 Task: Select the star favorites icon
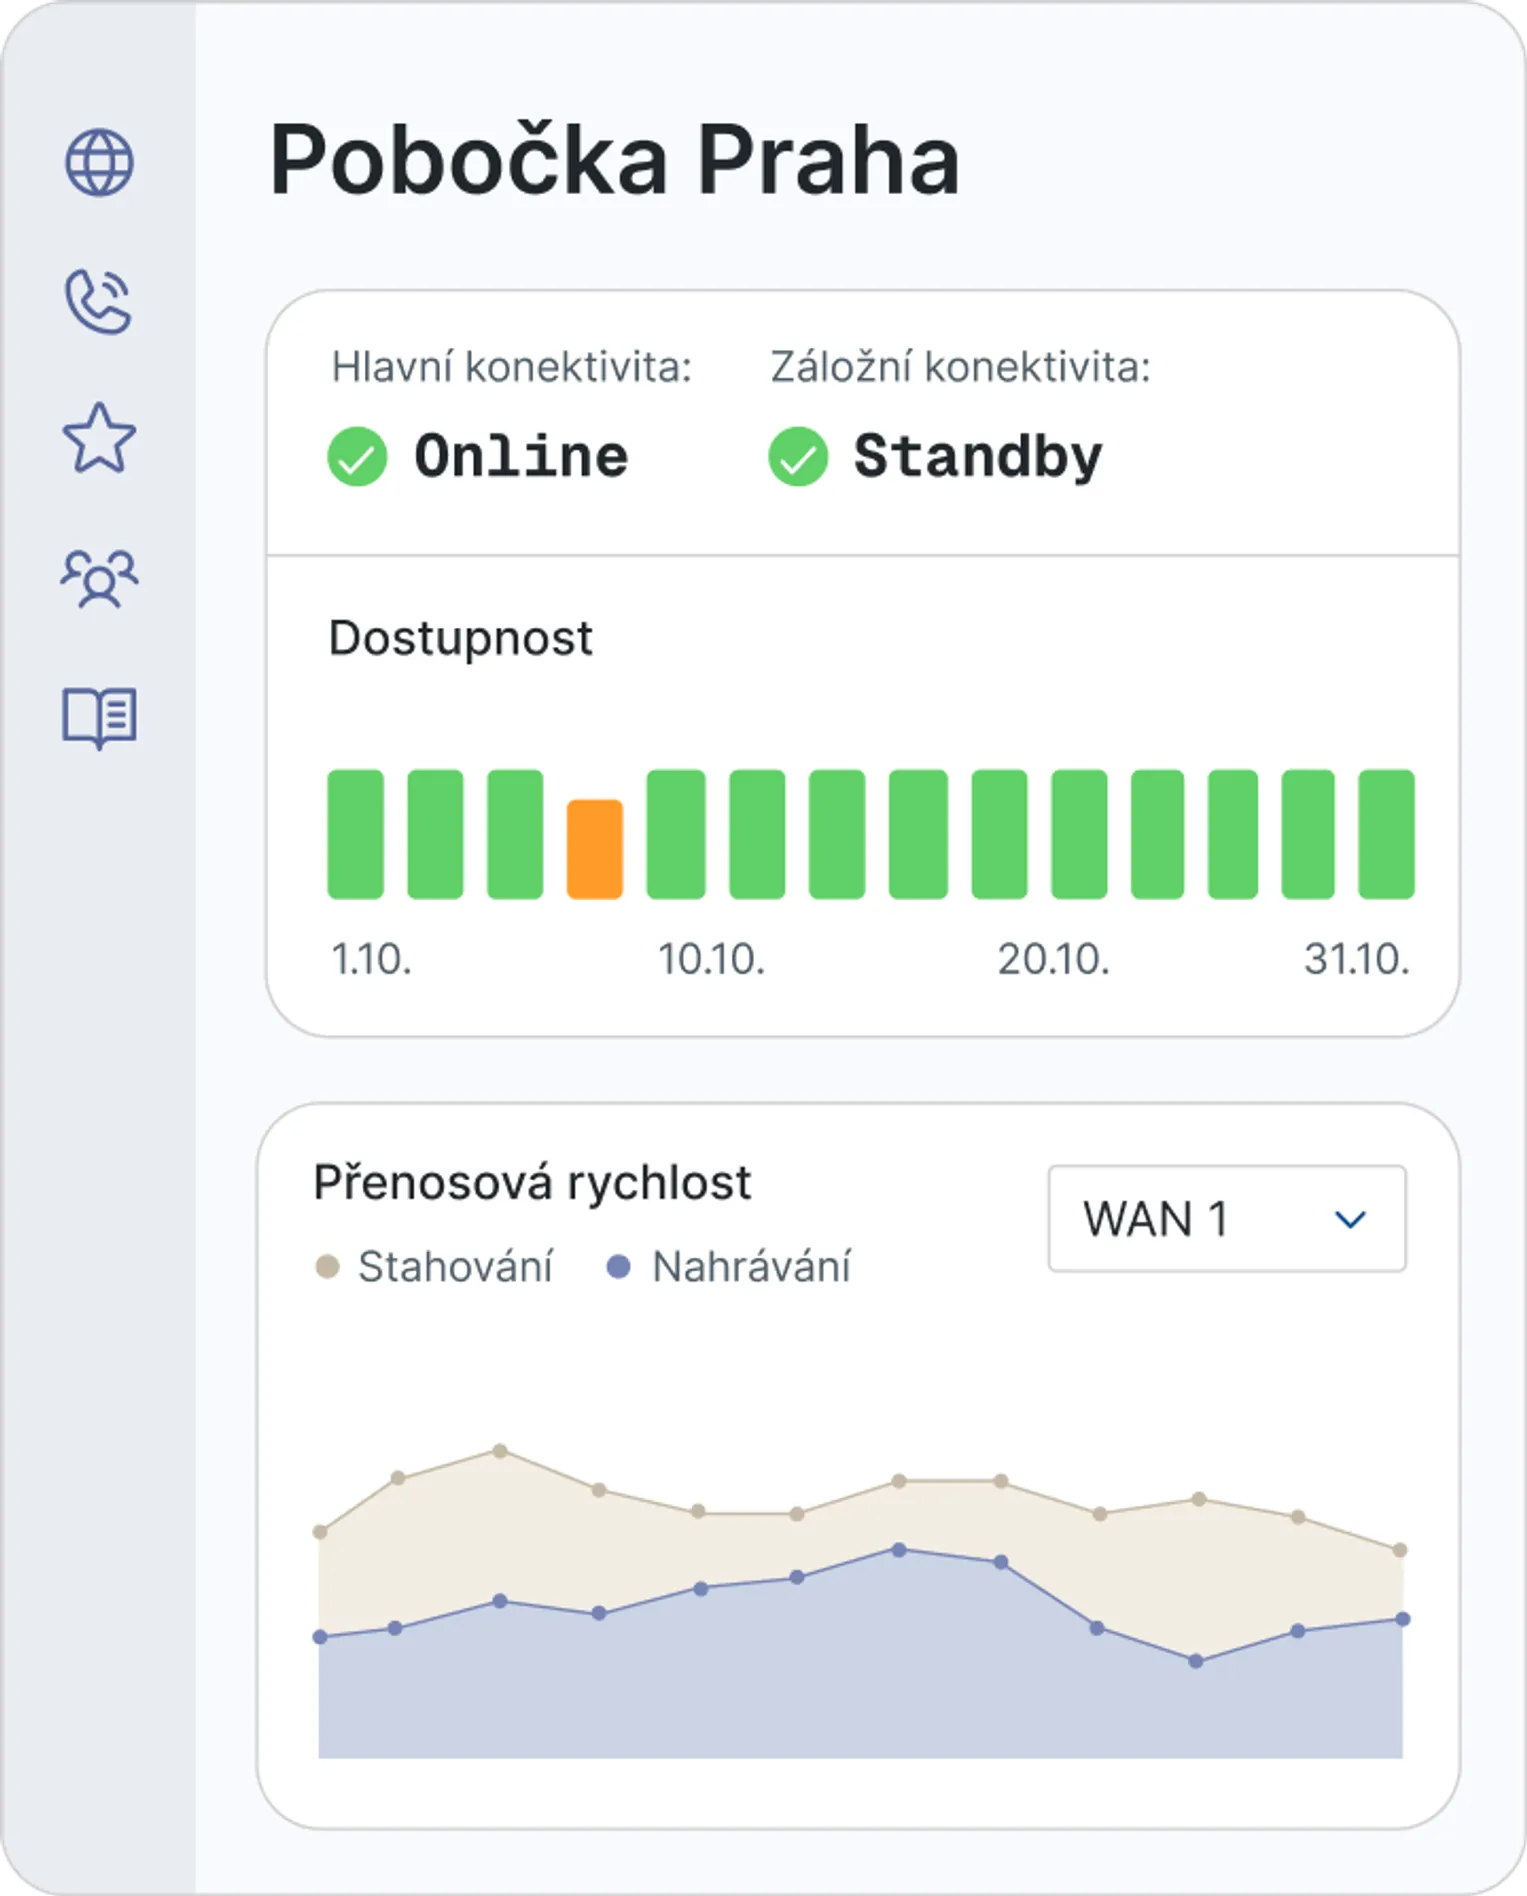99,439
